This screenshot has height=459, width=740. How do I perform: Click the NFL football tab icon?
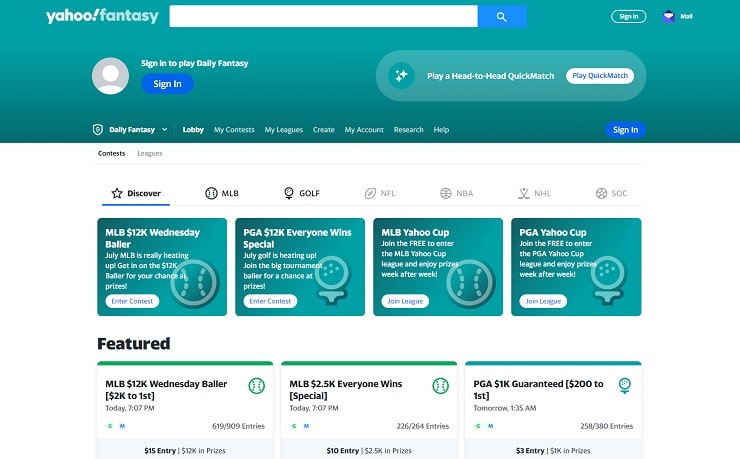[370, 193]
